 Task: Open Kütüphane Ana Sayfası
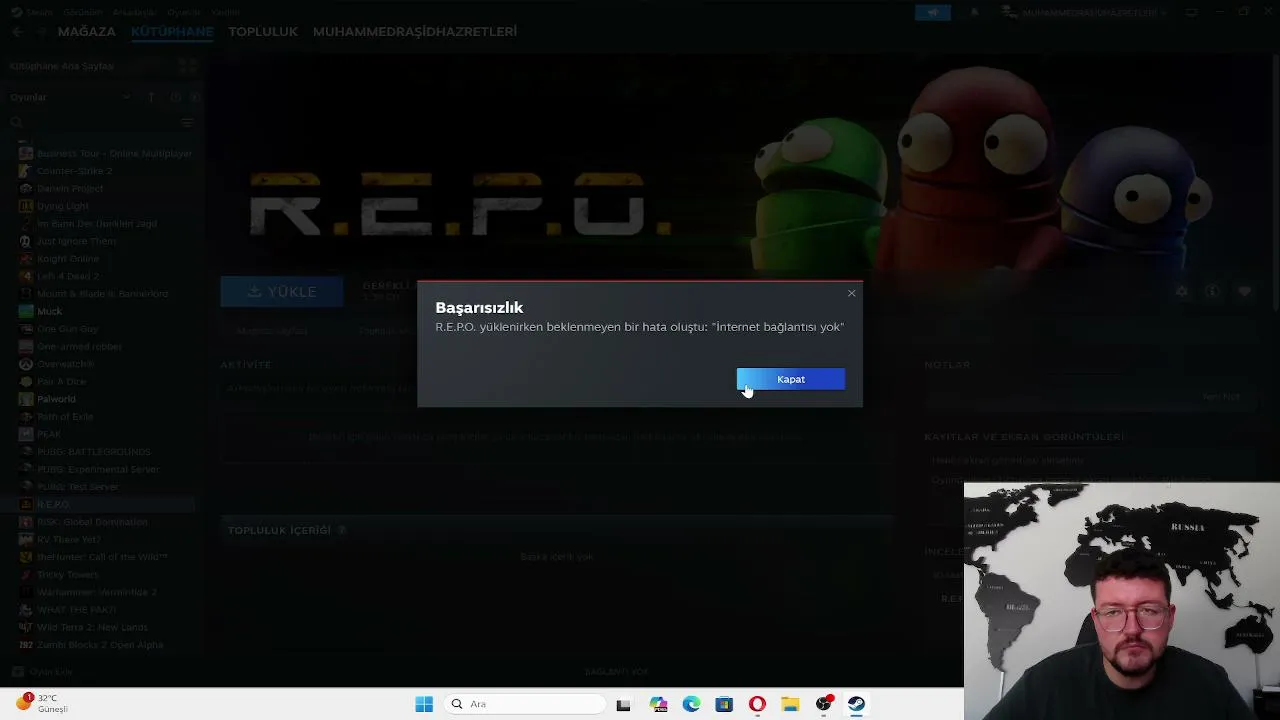tap(61, 66)
